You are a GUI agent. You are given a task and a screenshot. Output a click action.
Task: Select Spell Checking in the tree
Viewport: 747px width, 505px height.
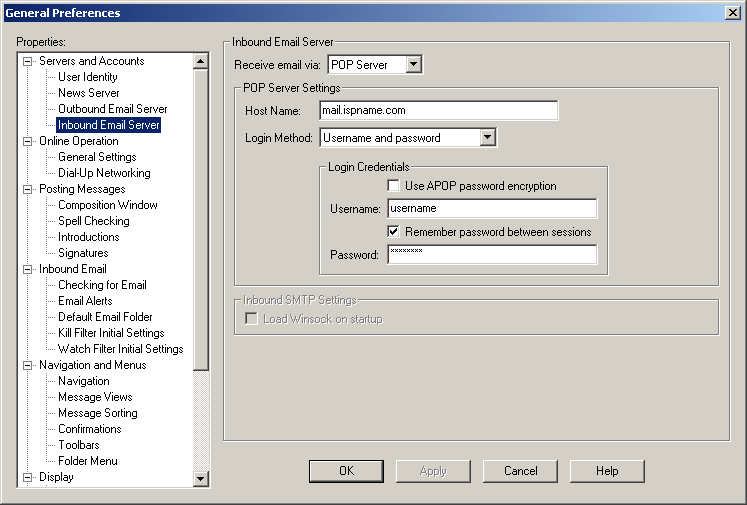click(x=93, y=221)
